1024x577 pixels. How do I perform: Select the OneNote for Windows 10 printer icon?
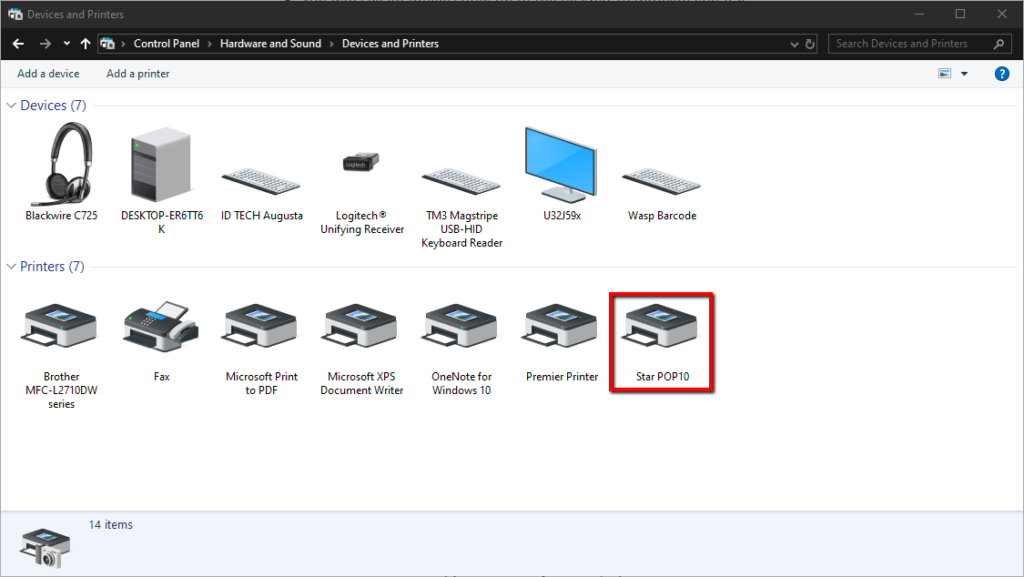[x=461, y=327]
